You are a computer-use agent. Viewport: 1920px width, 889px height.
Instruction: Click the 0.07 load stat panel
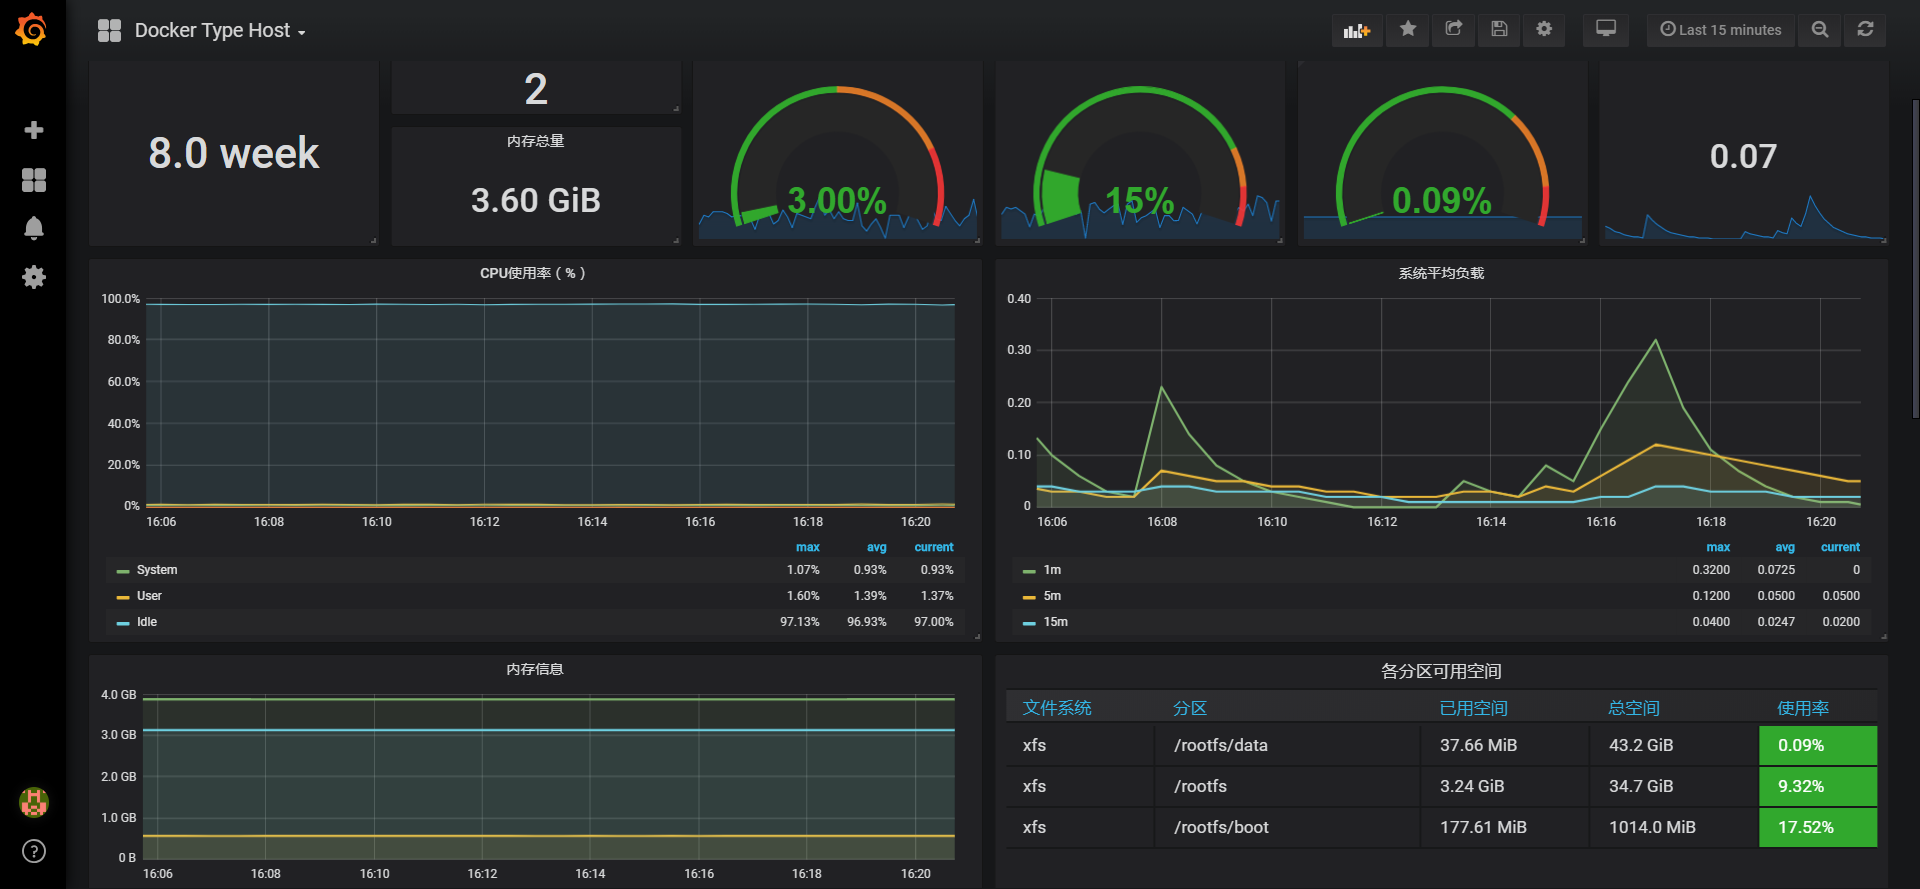tap(1744, 155)
